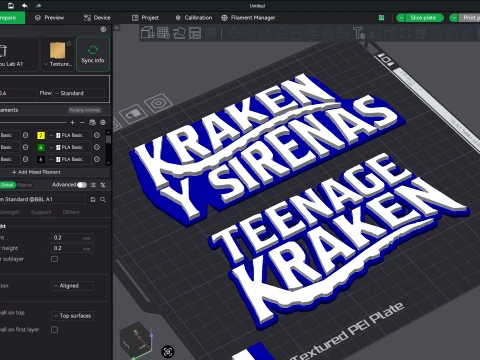Viewport: 480px width, 360px height.
Task: Open the Others settings tab
Action: tap(71, 212)
